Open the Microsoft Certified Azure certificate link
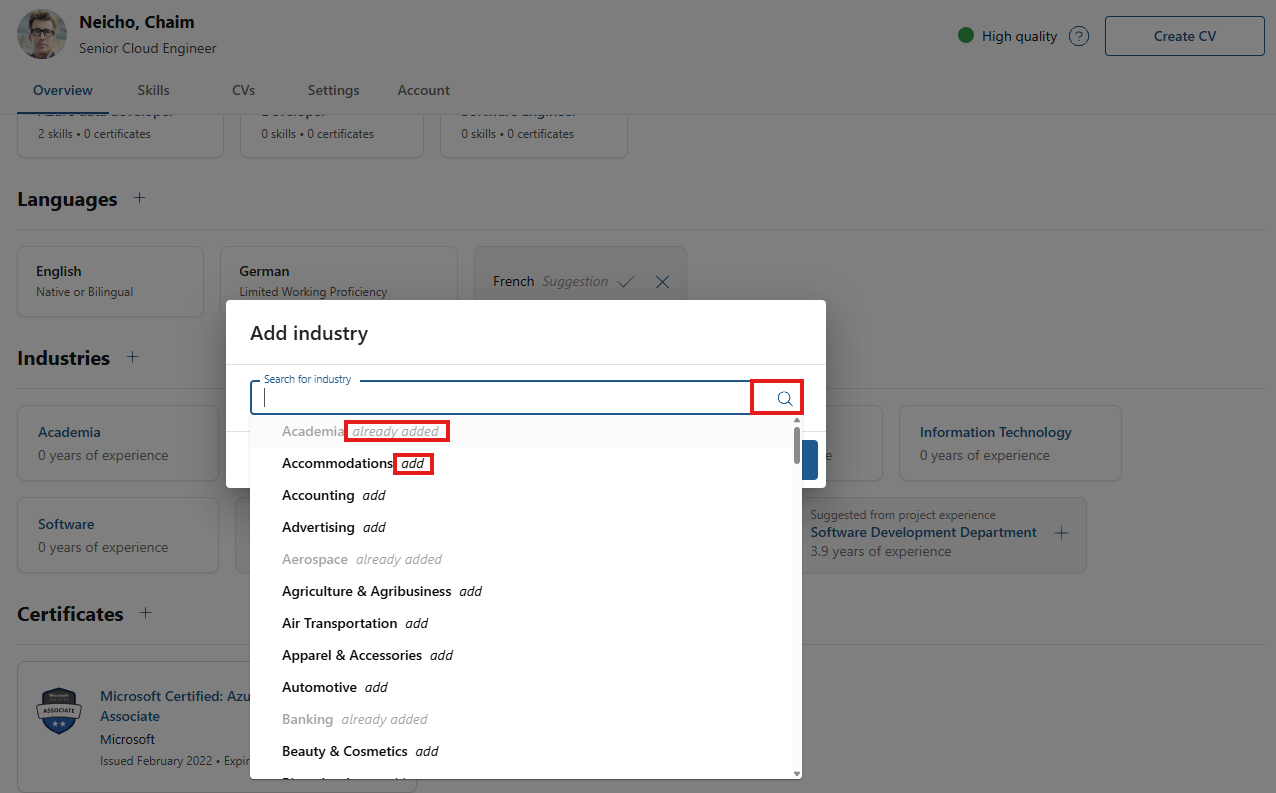Image resolution: width=1276 pixels, height=793 pixels. click(x=174, y=706)
